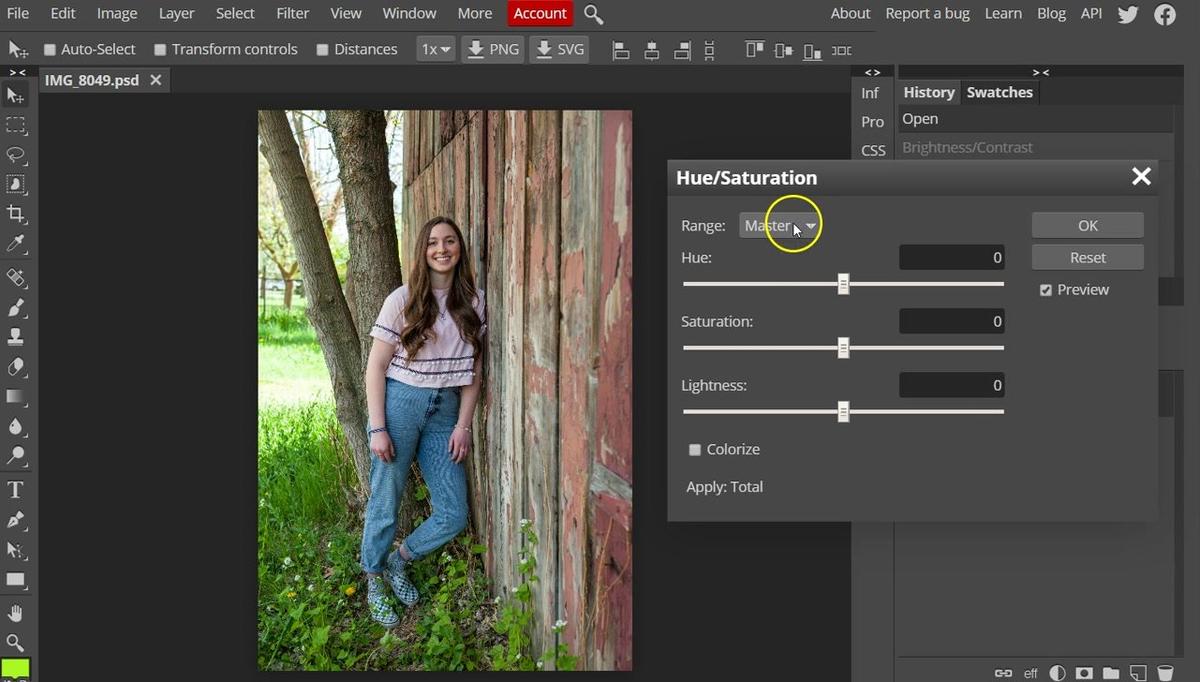Select the Pen tool

point(16,520)
